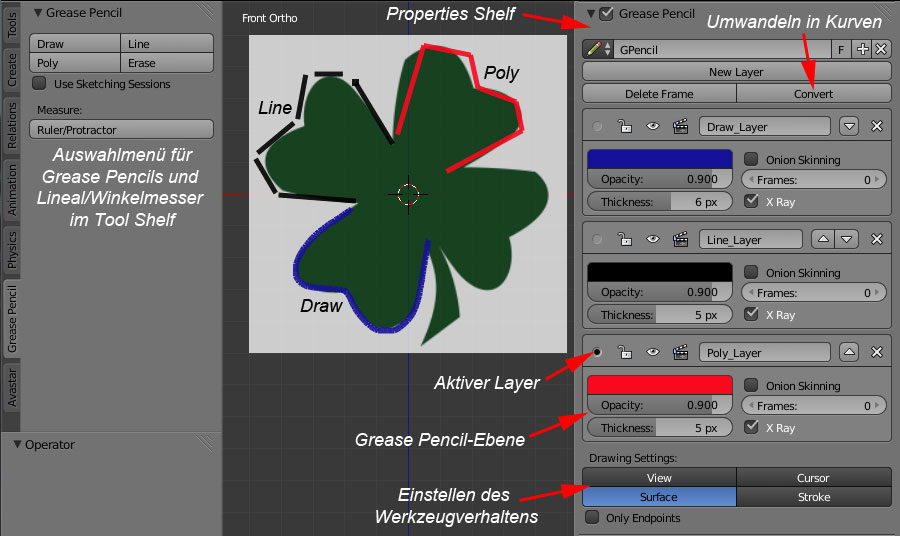Hide the Draw_Layer via eye icon
Viewport: 900px width, 536px height.
(x=652, y=127)
